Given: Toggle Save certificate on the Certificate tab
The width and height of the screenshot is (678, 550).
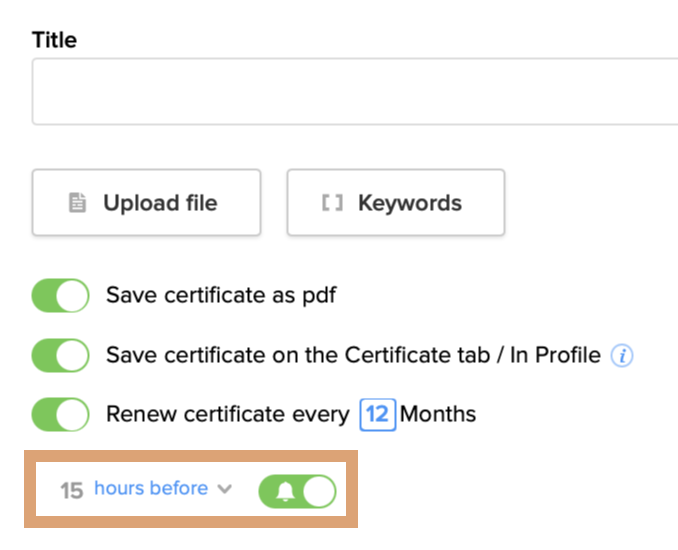Looking at the screenshot, I should point(60,355).
